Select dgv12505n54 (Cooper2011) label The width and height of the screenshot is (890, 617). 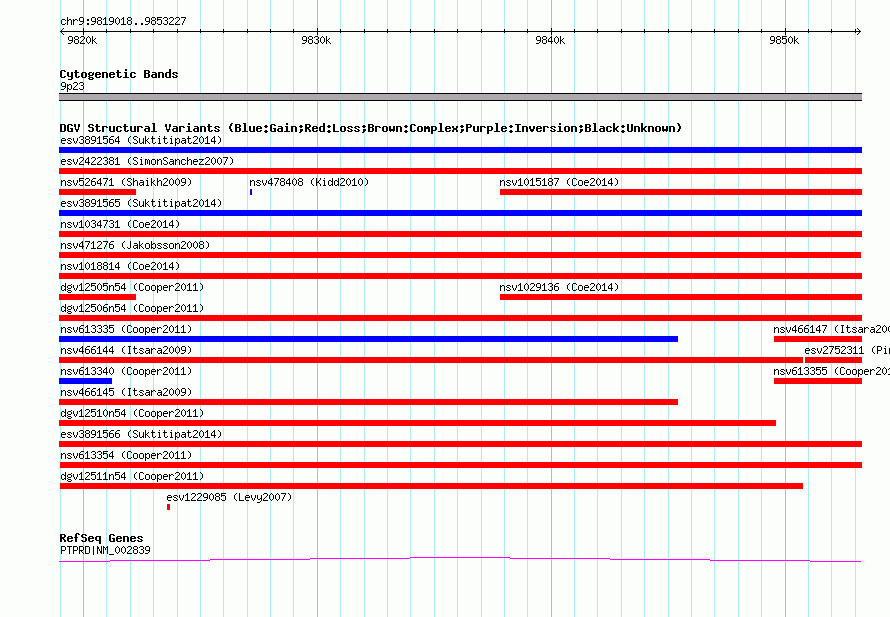132,287
